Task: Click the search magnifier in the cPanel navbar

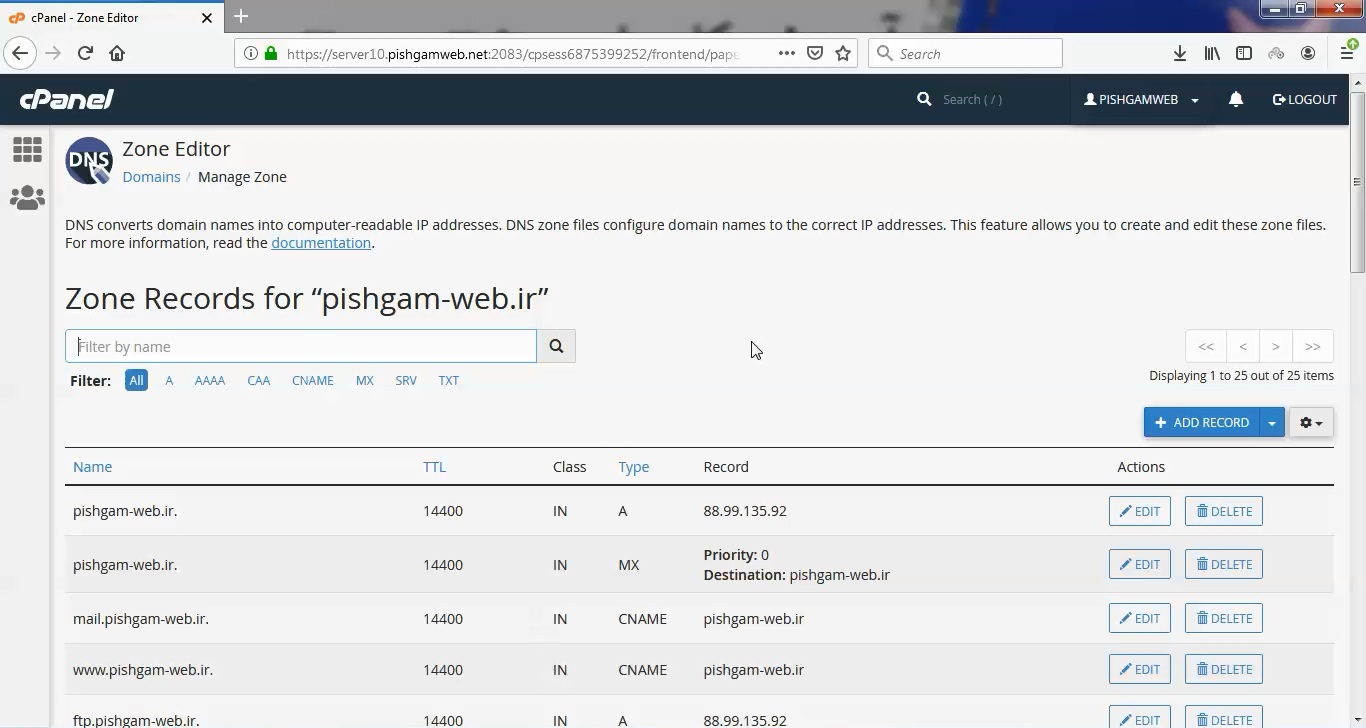Action: (923, 99)
